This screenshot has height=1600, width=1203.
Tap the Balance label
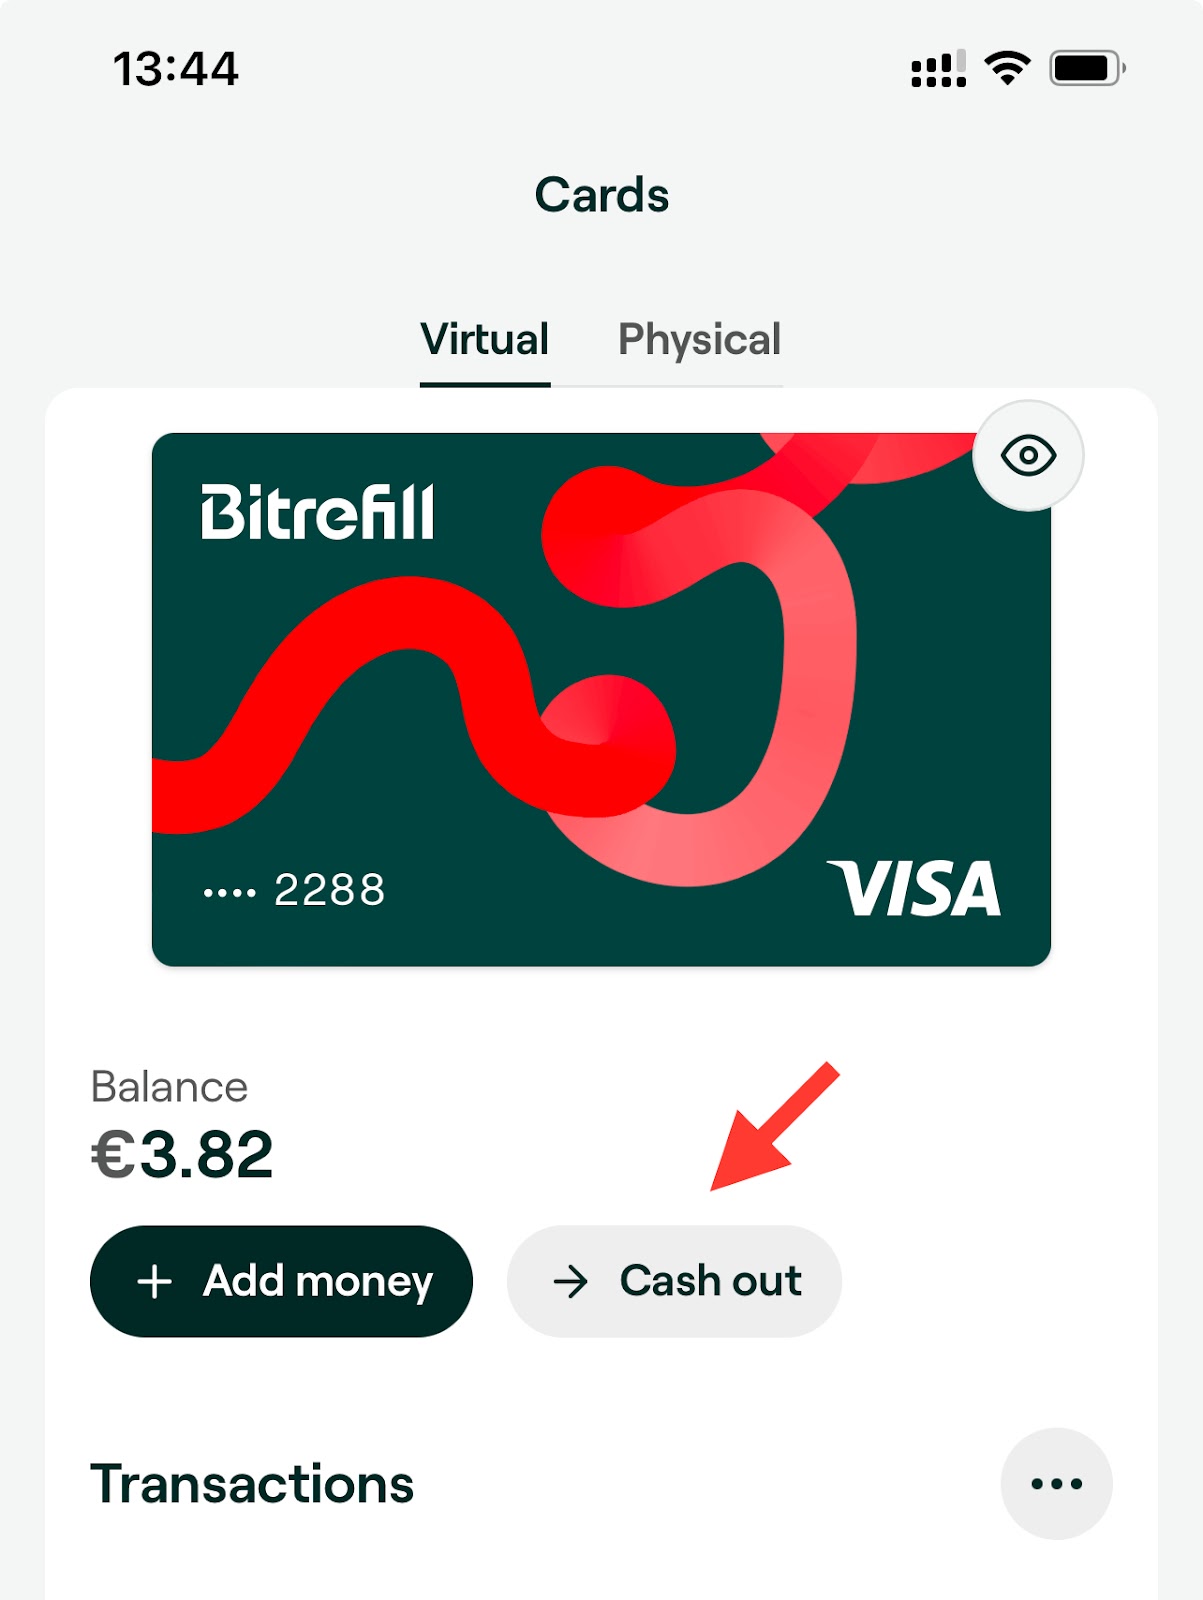coord(169,1087)
